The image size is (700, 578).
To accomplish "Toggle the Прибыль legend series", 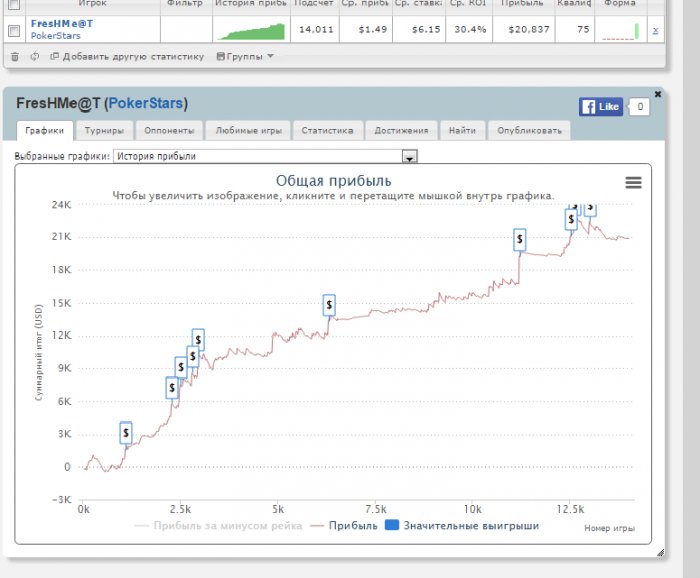I will click(x=344, y=526).
